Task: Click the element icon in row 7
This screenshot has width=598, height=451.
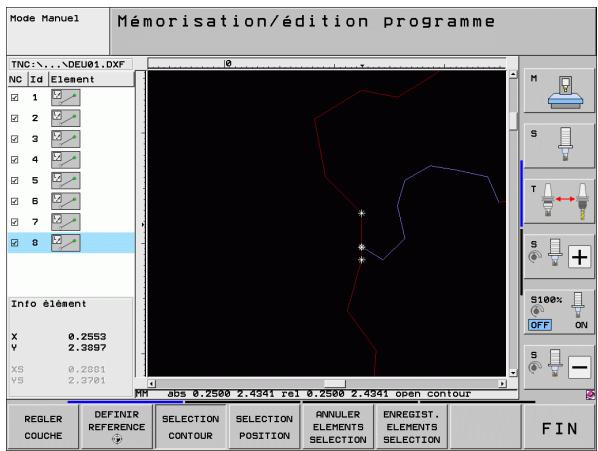Action: pos(66,222)
